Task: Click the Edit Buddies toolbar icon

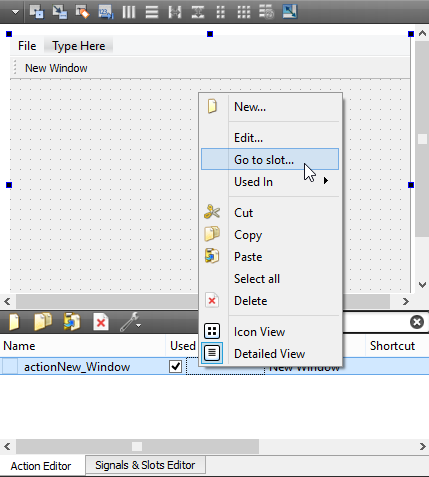Action: click(83, 12)
